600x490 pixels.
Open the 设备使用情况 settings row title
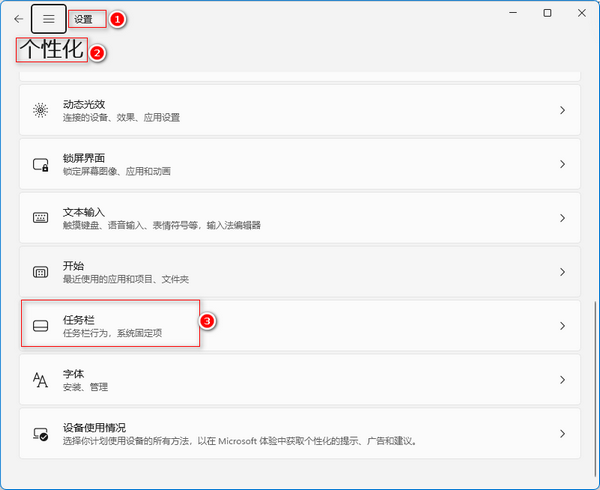point(94,427)
